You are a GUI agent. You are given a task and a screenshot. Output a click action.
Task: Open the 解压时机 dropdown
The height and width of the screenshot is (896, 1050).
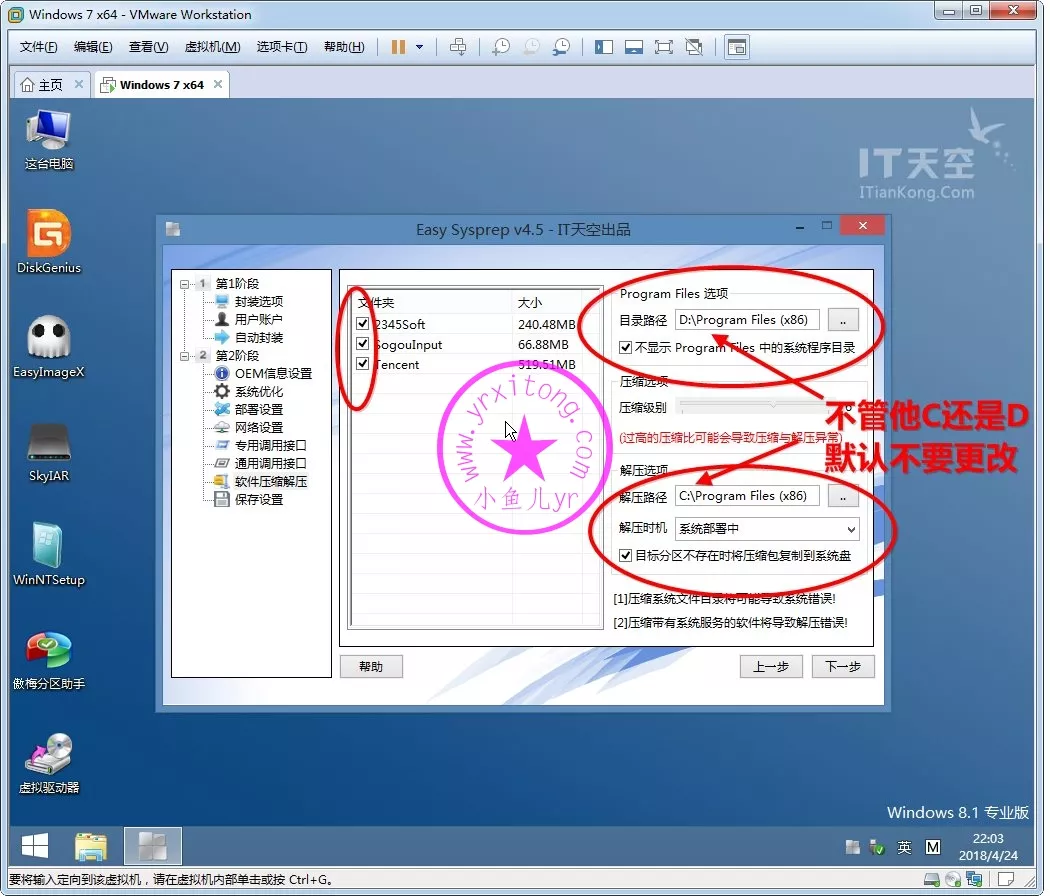pos(767,529)
